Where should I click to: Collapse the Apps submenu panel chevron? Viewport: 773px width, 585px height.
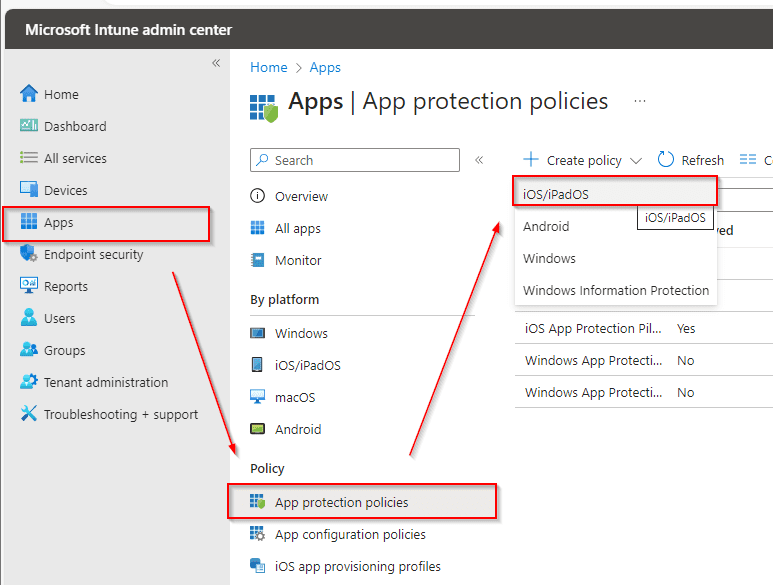[479, 160]
